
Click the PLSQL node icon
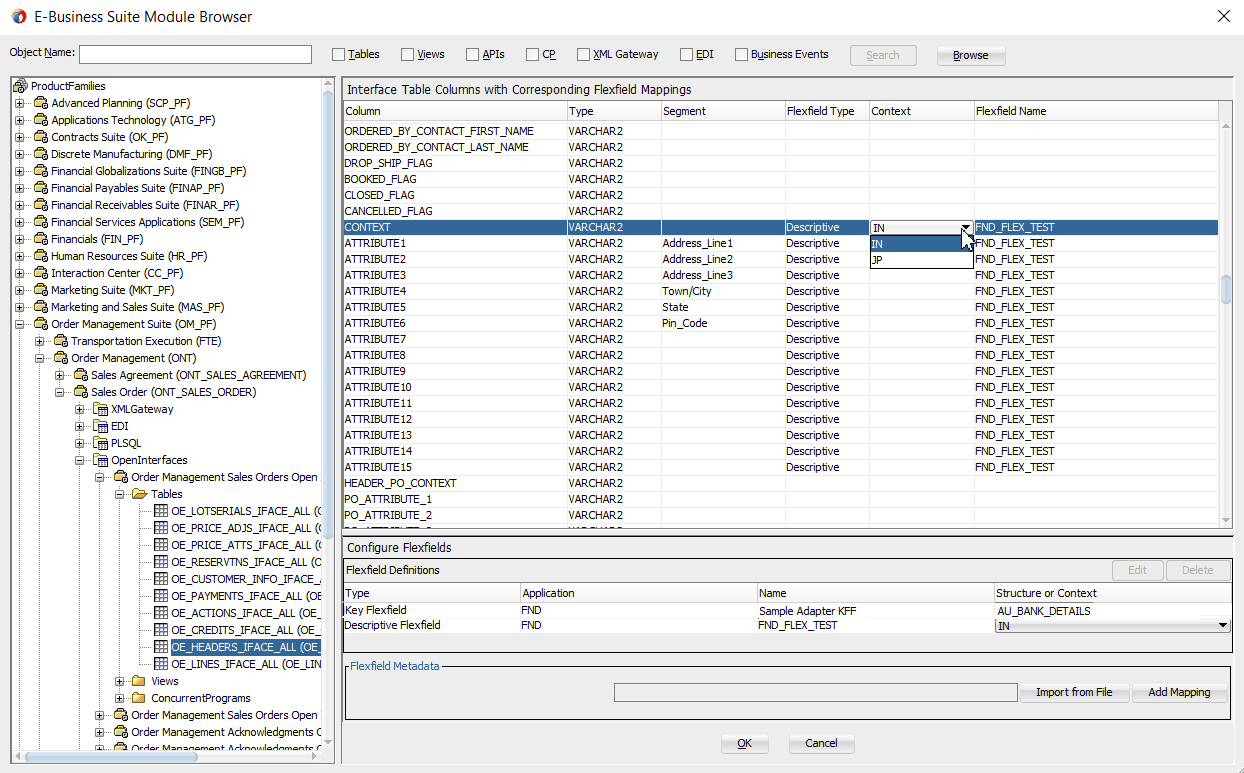click(101, 443)
